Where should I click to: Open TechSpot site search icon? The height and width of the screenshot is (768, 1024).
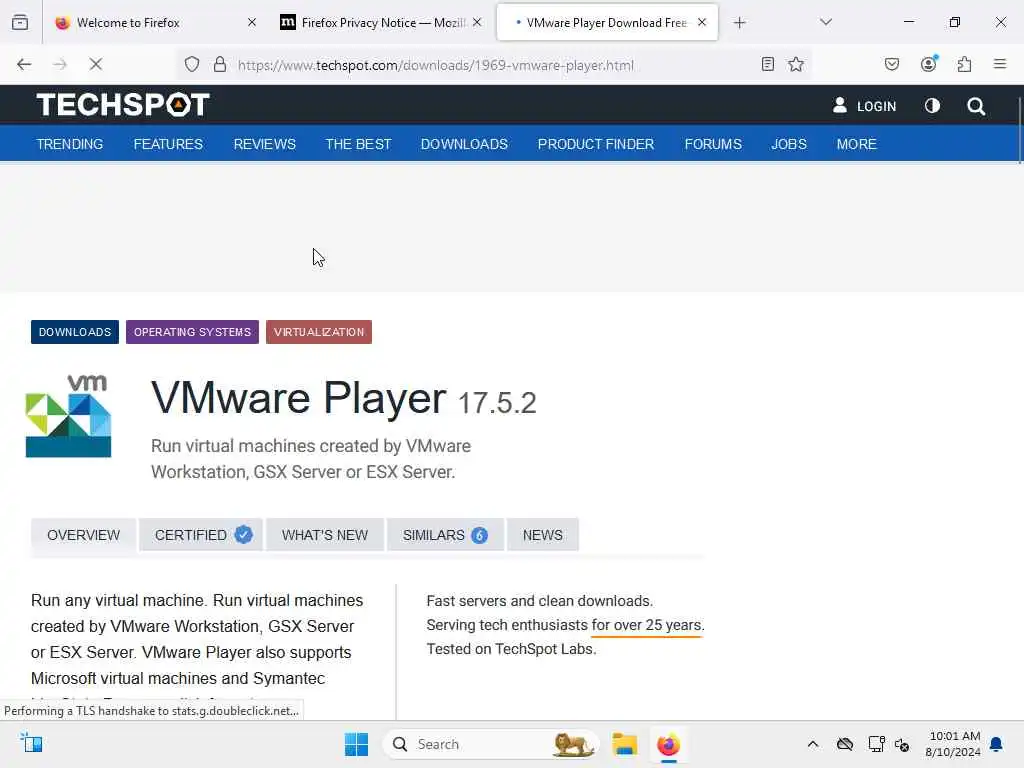pyautogui.click(x=976, y=106)
